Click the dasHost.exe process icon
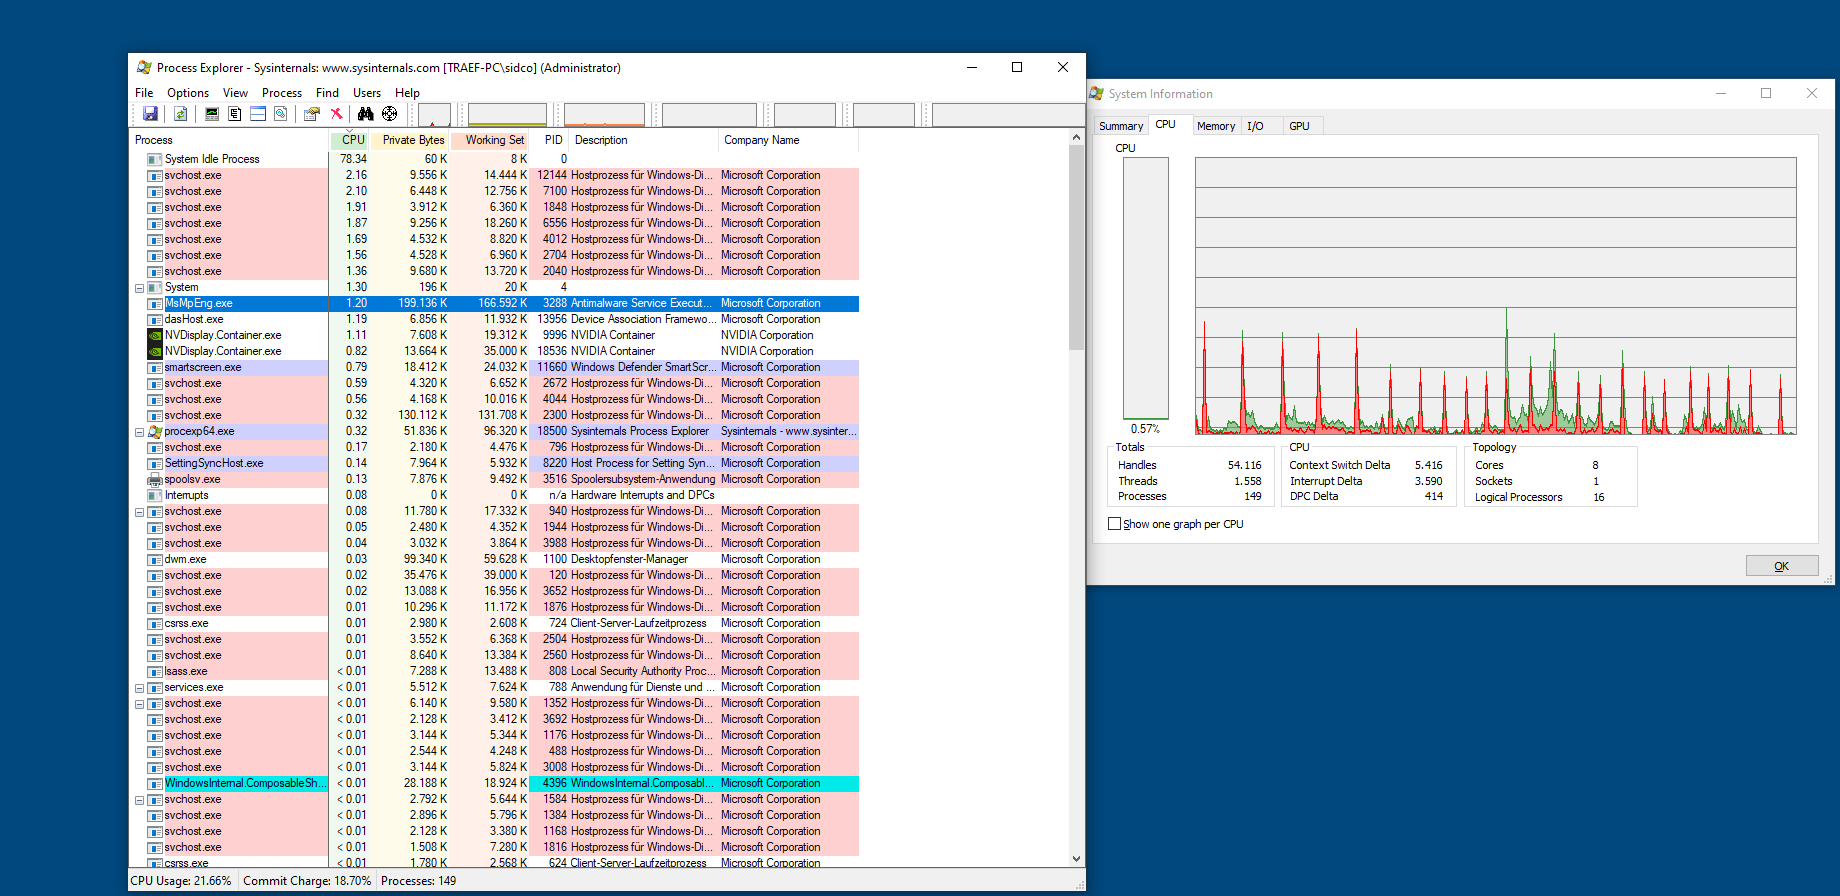 (x=155, y=320)
